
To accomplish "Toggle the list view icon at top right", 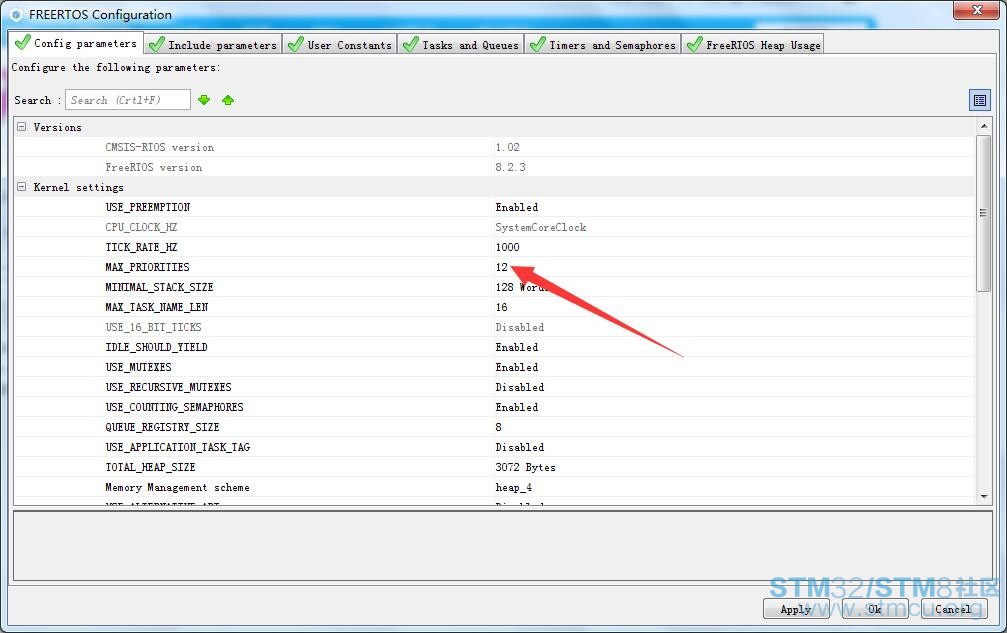I will pos(979,100).
